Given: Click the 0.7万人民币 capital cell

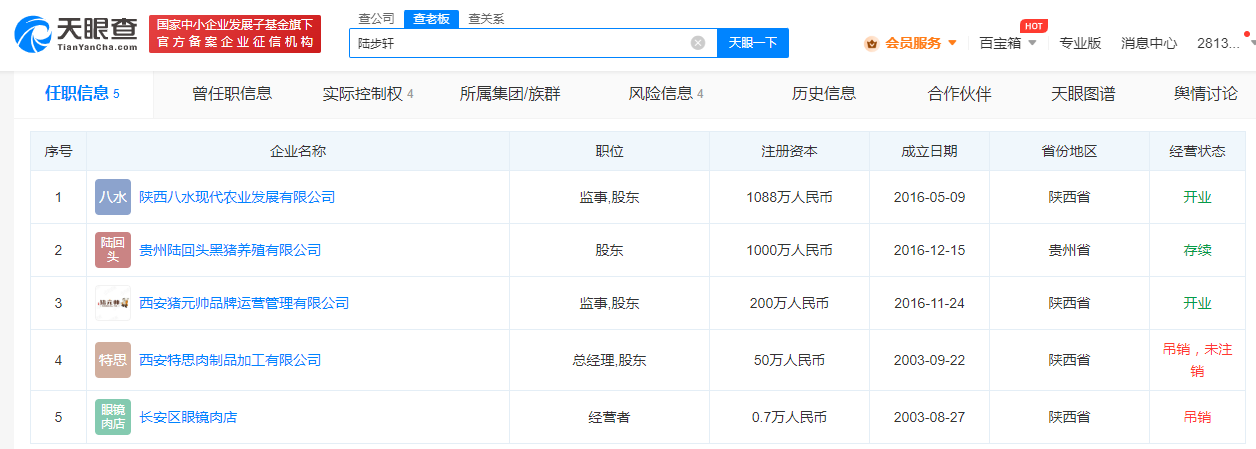Looking at the screenshot, I should (790, 417).
